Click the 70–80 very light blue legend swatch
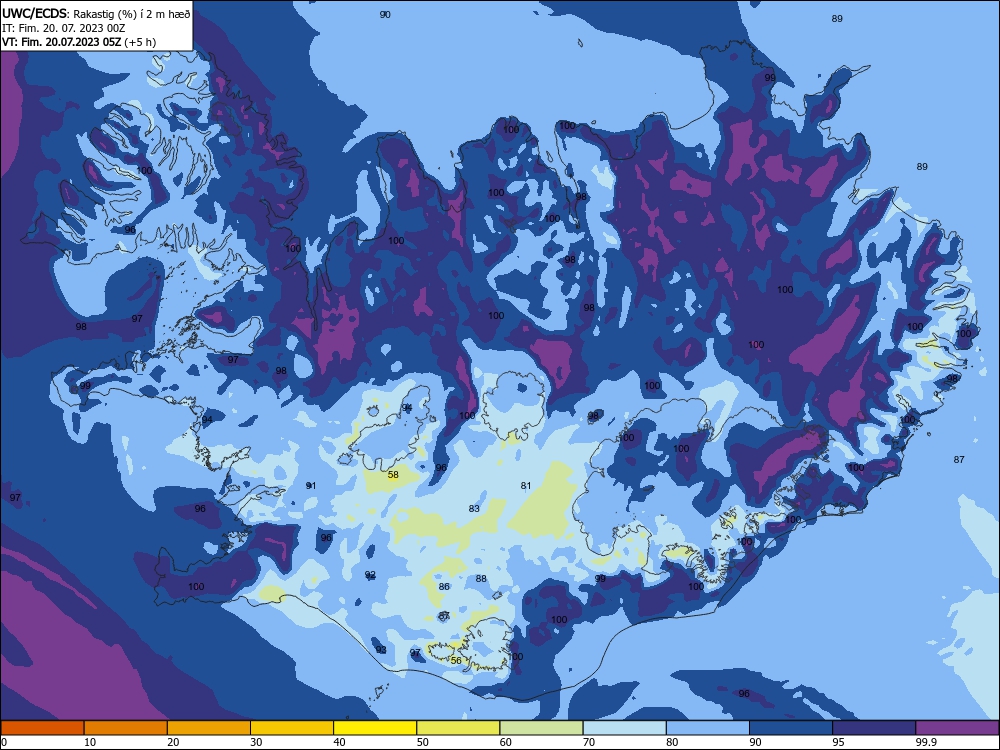The height and width of the screenshot is (750, 1000). coord(625,728)
